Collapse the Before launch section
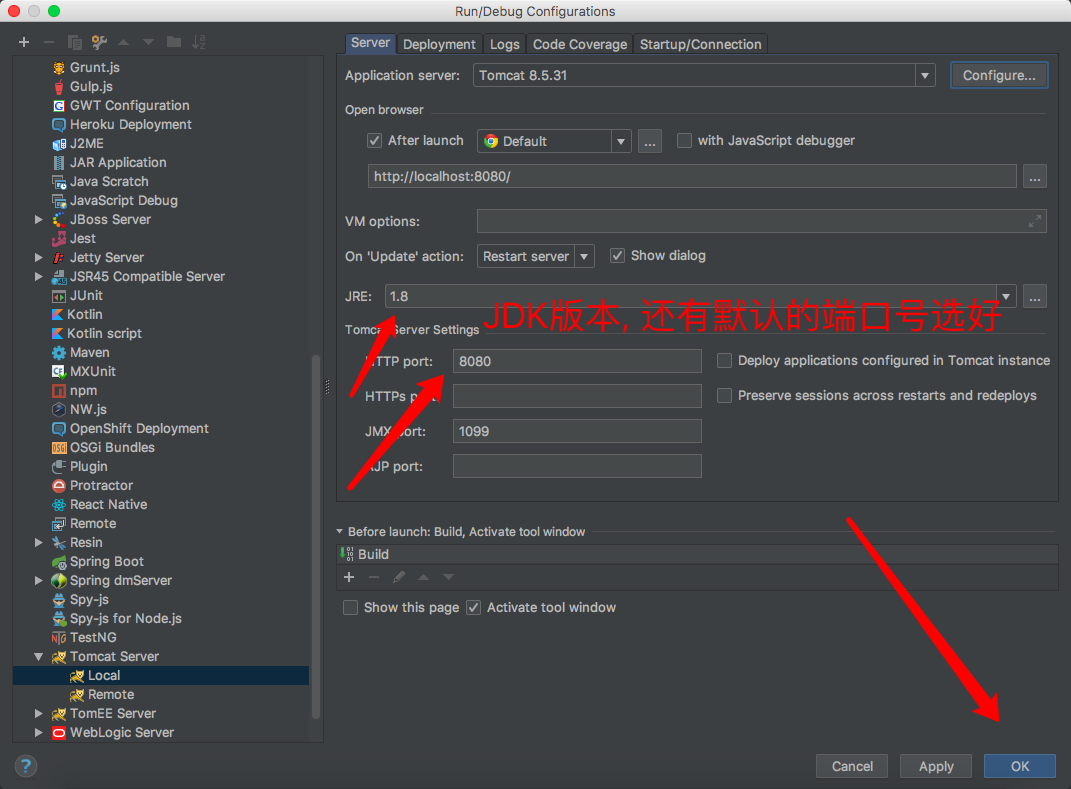This screenshot has width=1071, height=789. 339,531
